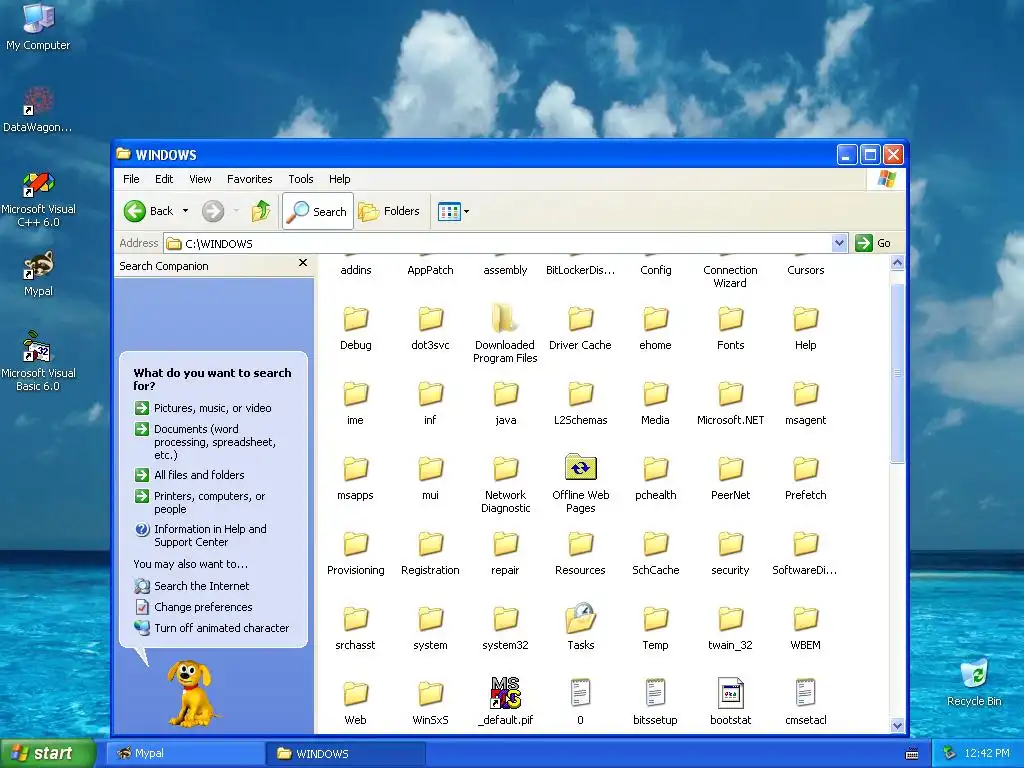
Task: Select the Temp folder
Action: click(656, 628)
